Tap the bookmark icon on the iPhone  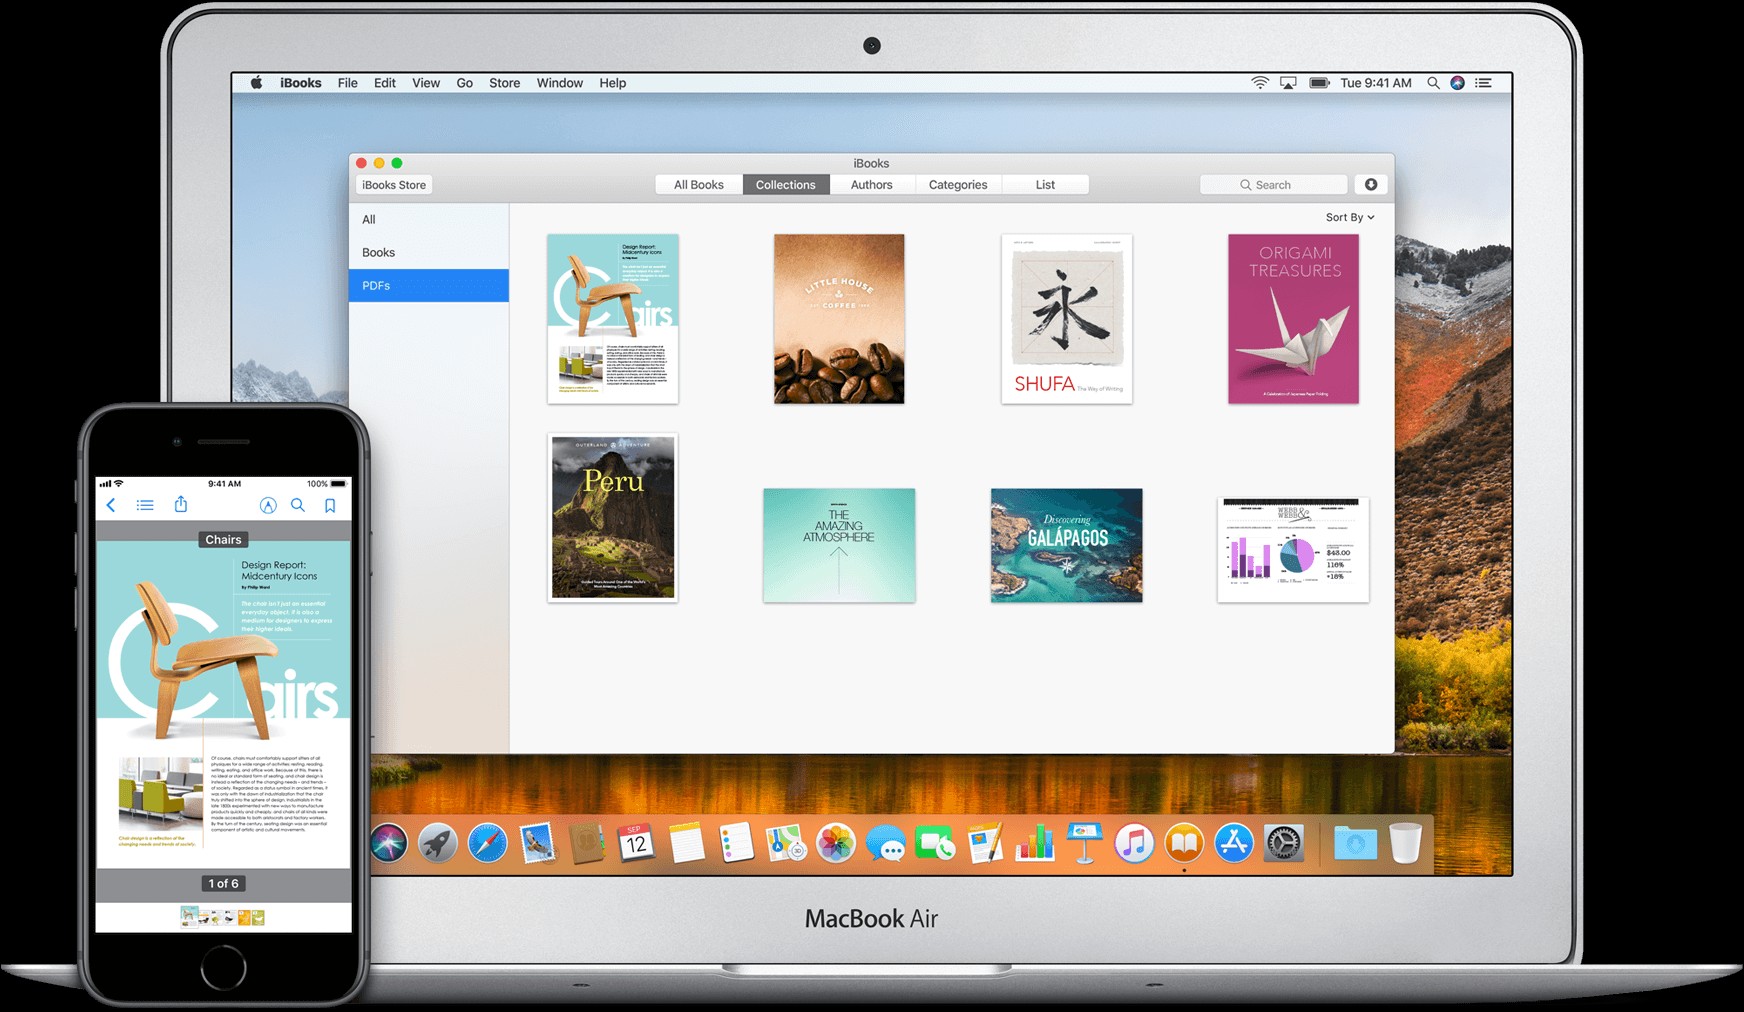click(x=329, y=505)
